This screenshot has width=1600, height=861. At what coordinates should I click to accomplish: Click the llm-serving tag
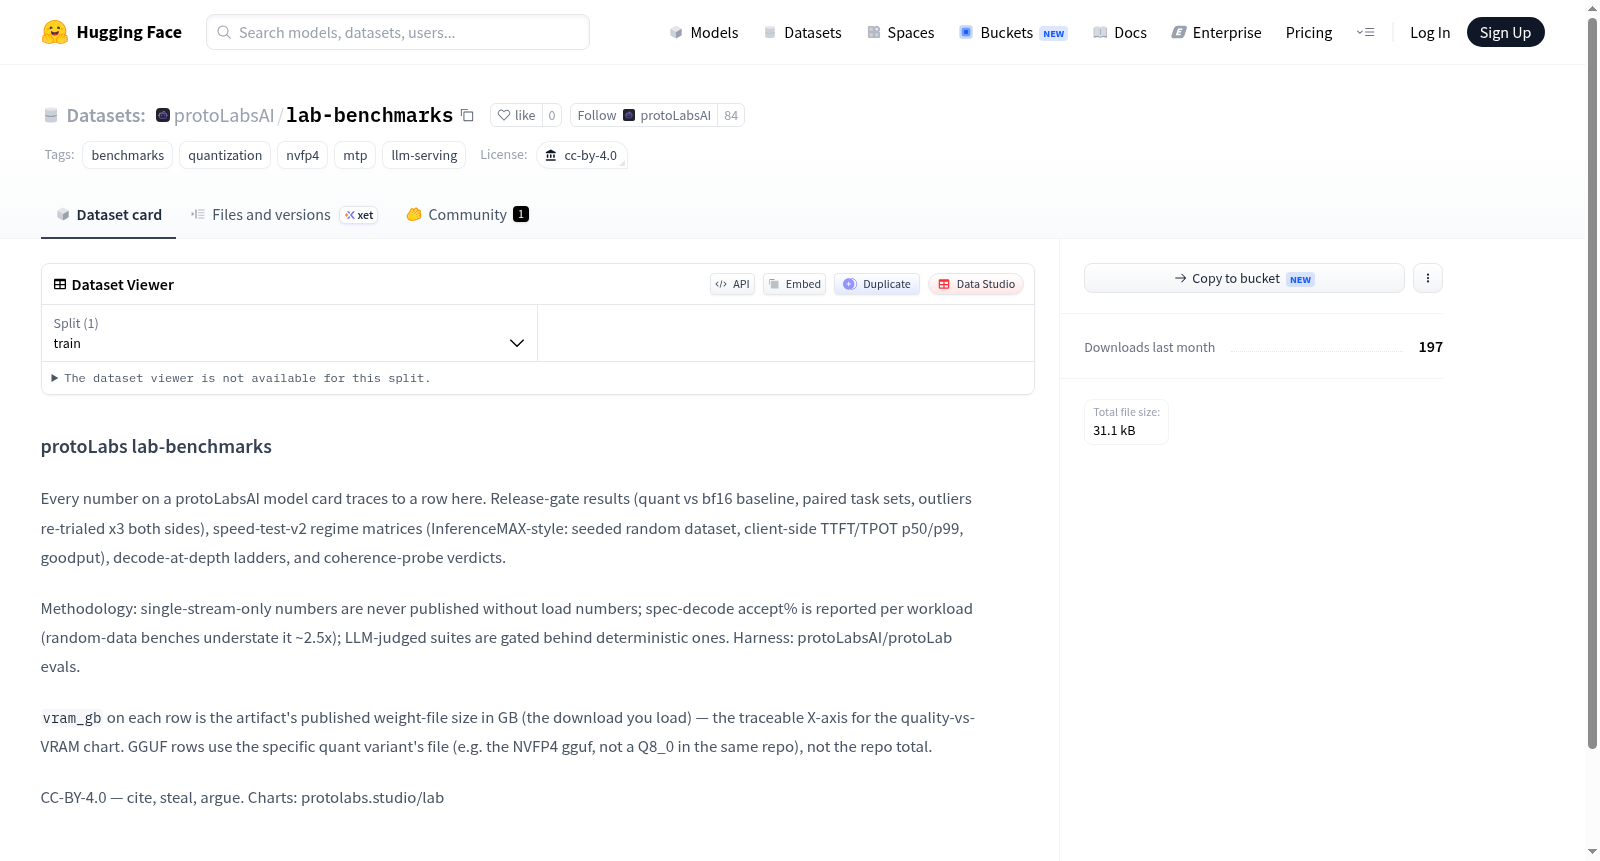point(424,155)
